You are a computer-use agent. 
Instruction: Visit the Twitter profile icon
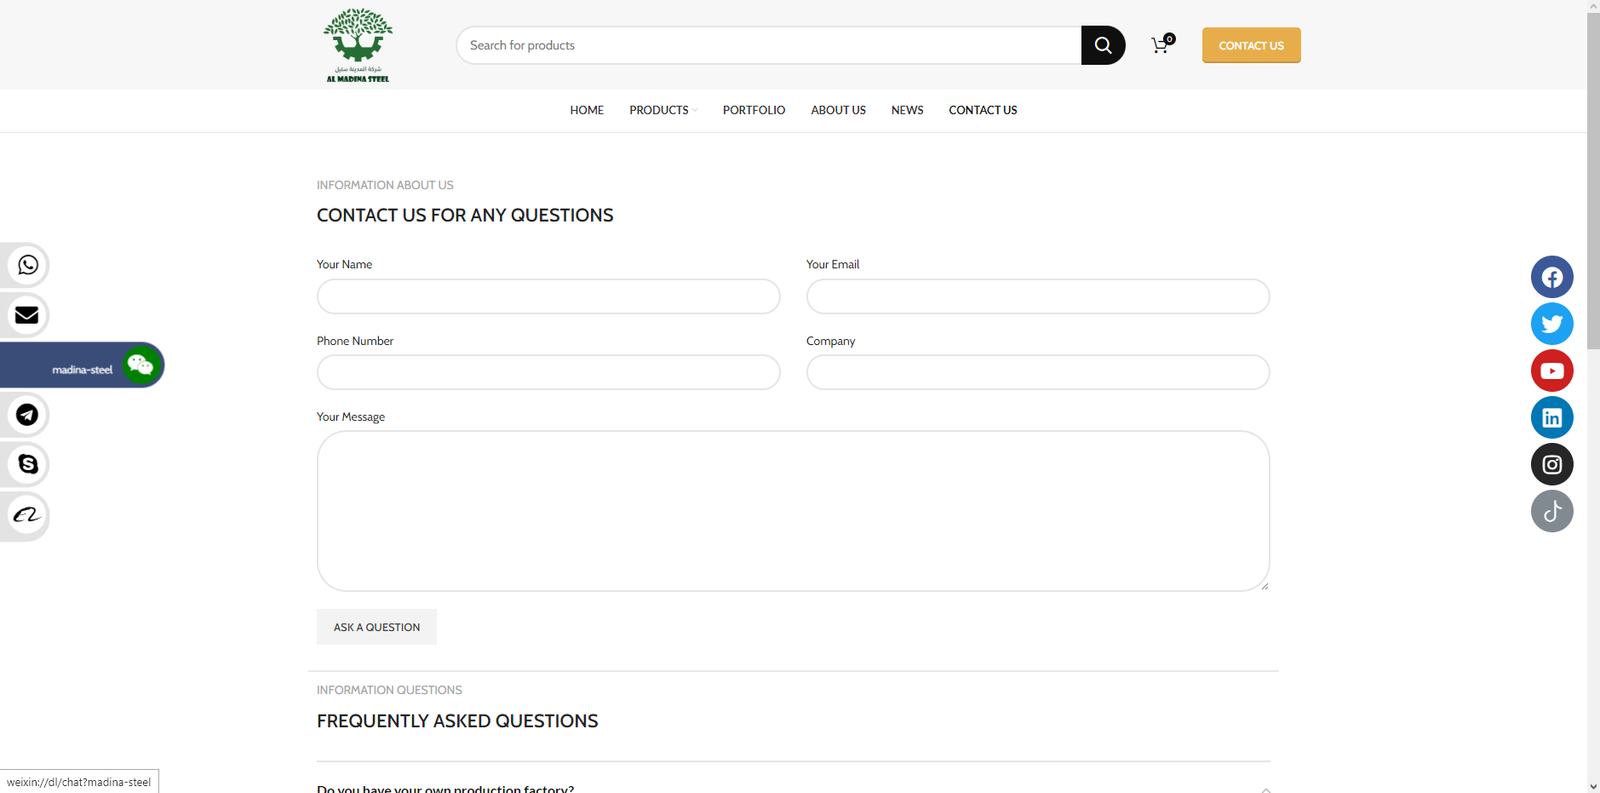point(1551,324)
